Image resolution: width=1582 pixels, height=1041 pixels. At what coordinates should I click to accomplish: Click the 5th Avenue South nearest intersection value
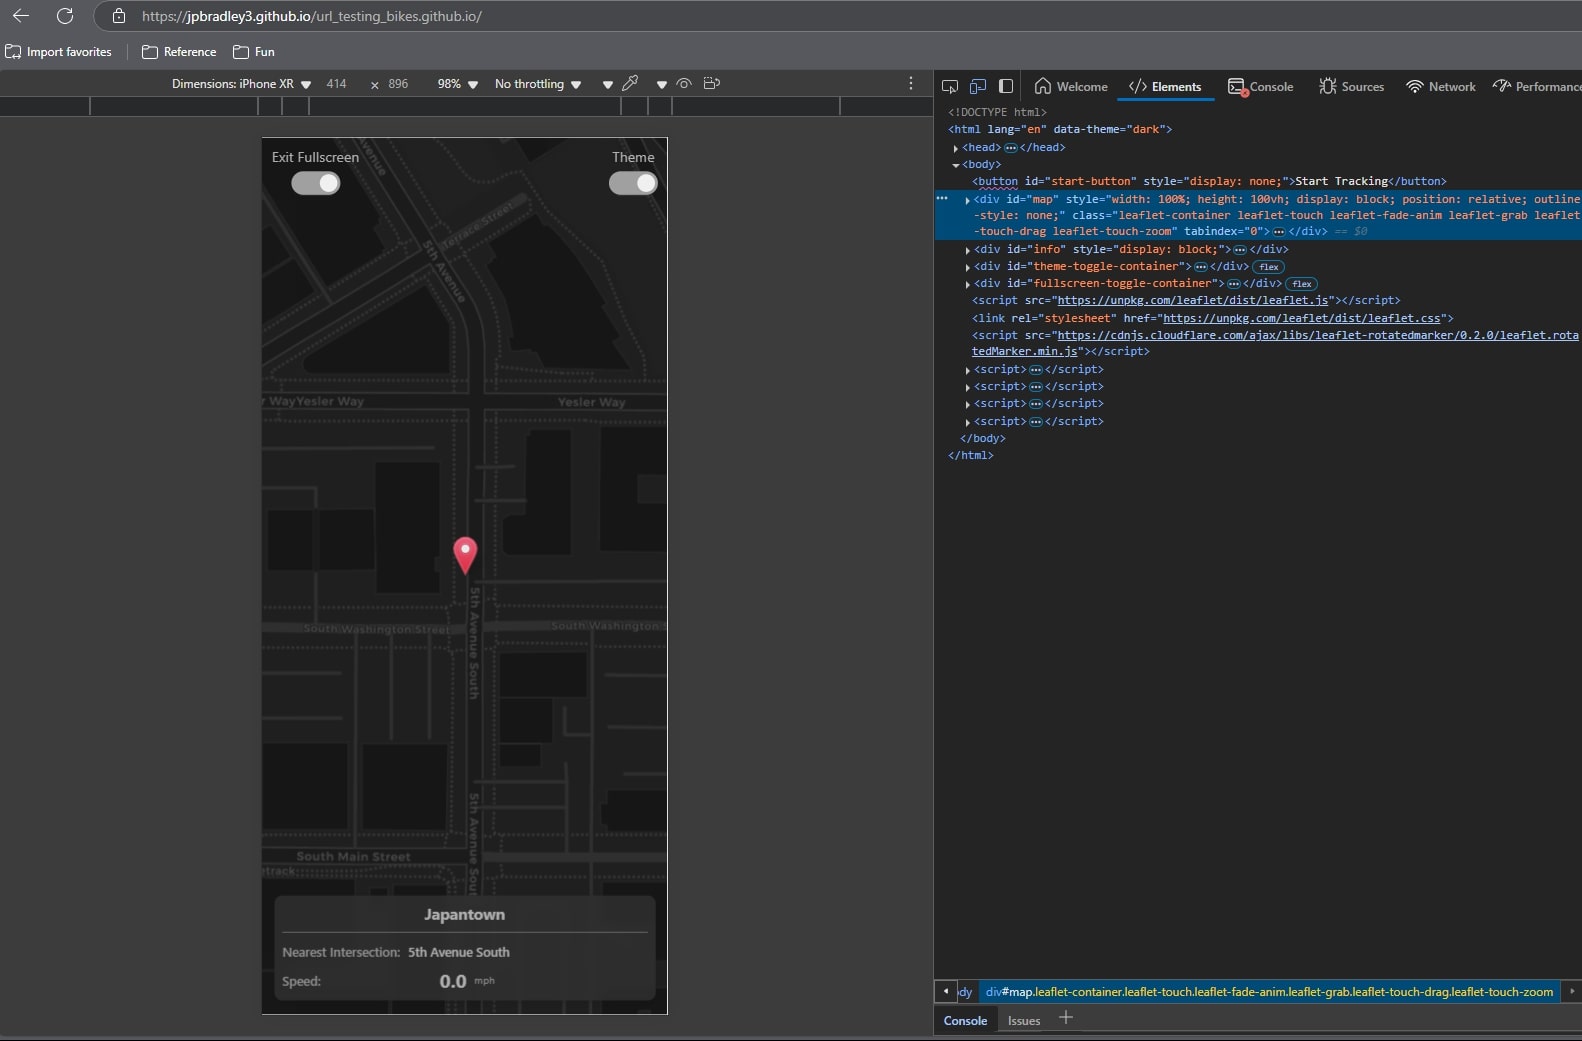pos(459,952)
